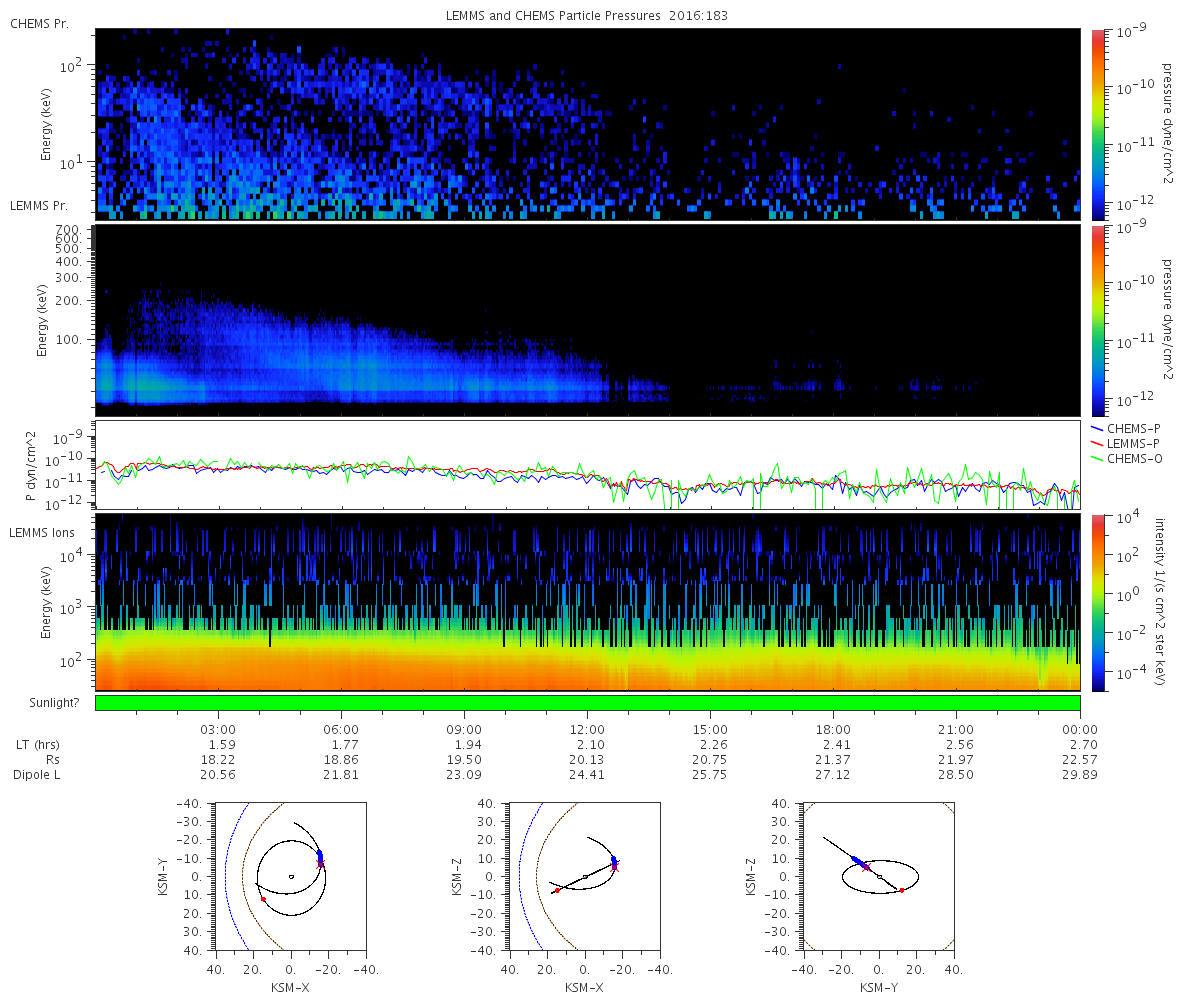Select the 'LEMMS Pr.' panel label

[39, 205]
